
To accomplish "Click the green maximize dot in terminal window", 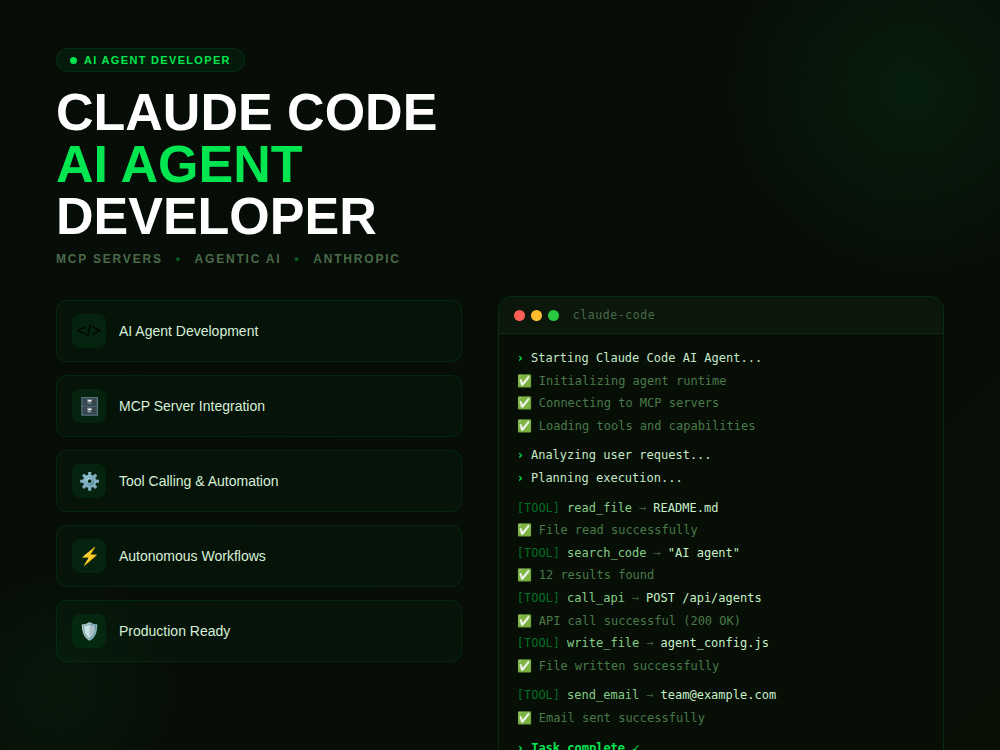I will point(554,315).
